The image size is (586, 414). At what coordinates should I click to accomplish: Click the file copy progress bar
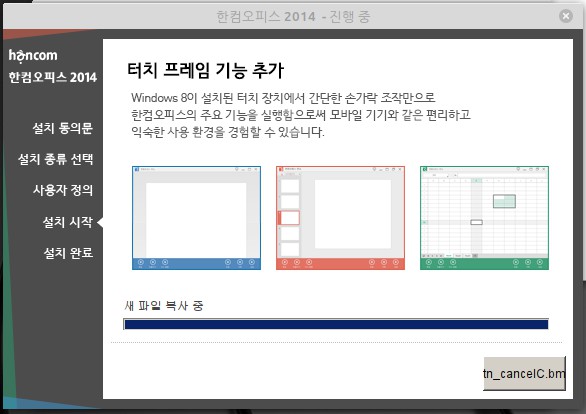pos(336,324)
